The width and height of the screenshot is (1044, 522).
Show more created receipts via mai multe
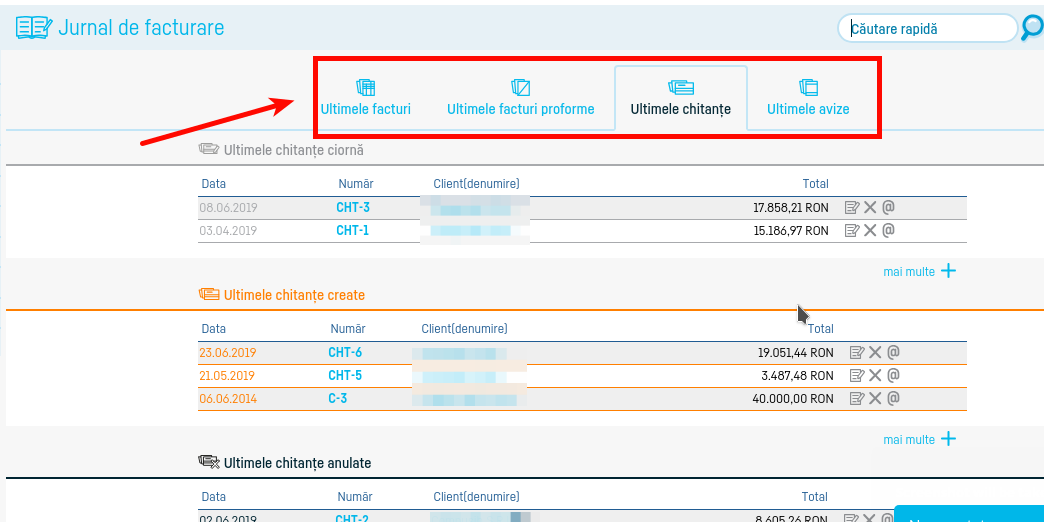(919, 440)
